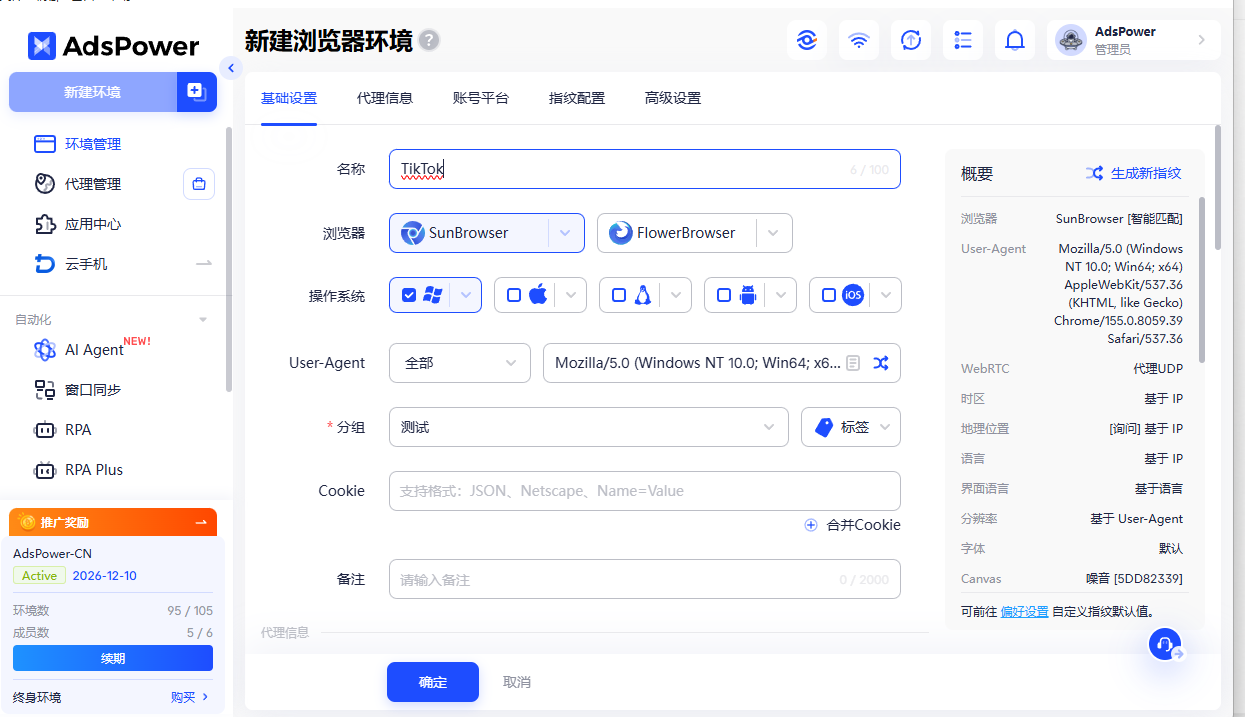Click 生成新指纹 in the overview panel
1245x717 pixels.
[1146, 173]
